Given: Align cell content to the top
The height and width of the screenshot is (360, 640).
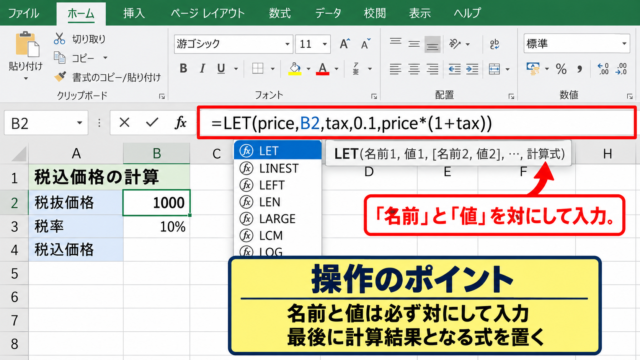Looking at the screenshot, I should point(395,43).
